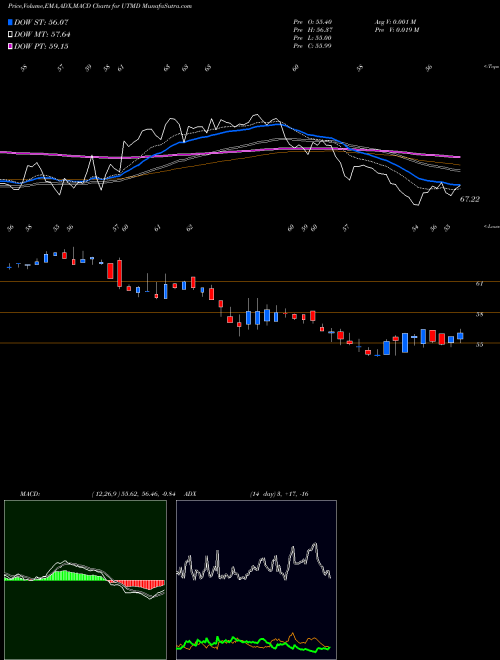Click the white DOW MT legend swatch
This screenshot has width=500, height=660.
point(10,35)
